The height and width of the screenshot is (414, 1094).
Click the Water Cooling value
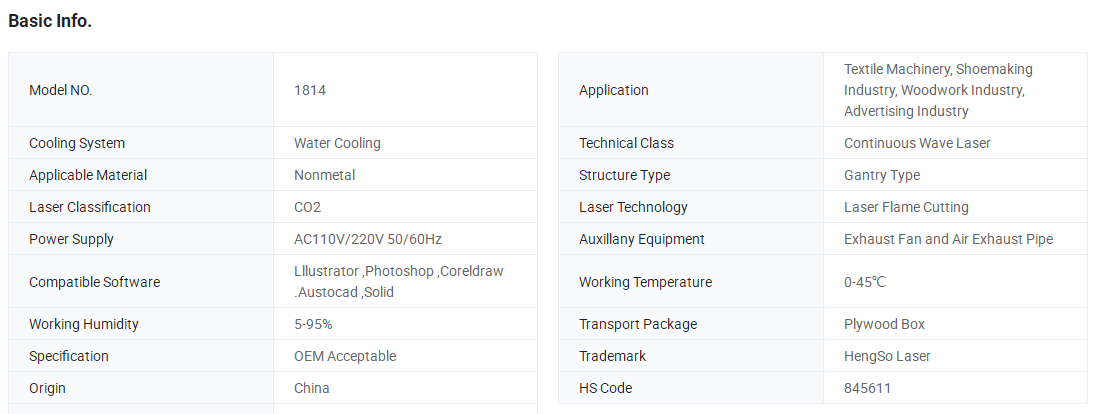(x=337, y=143)
